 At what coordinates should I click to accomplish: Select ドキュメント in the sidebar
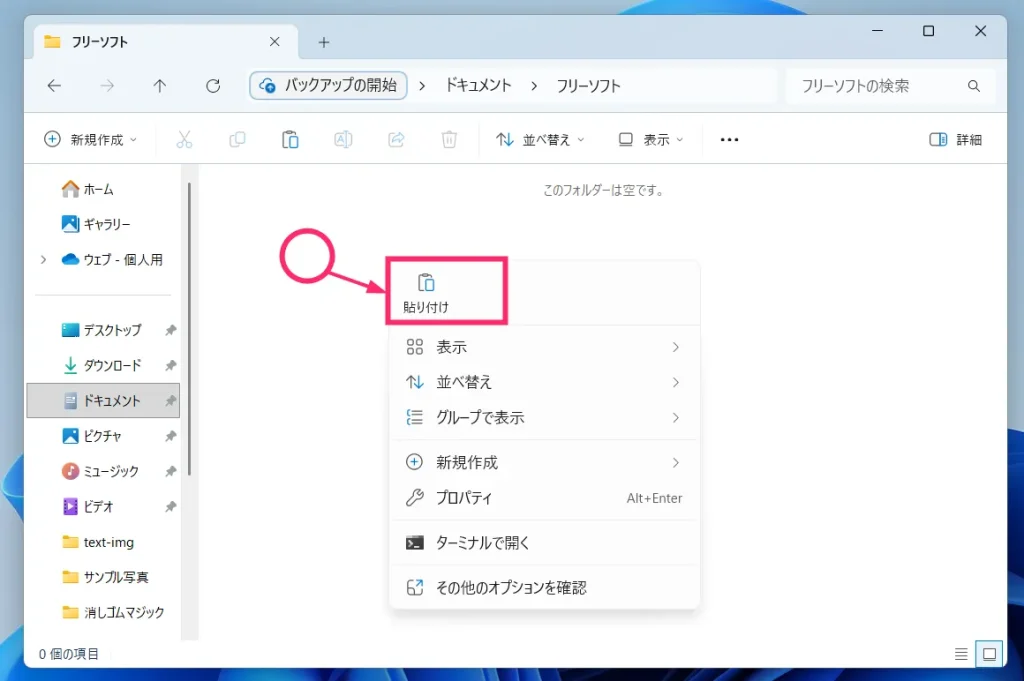click(103, 400)
